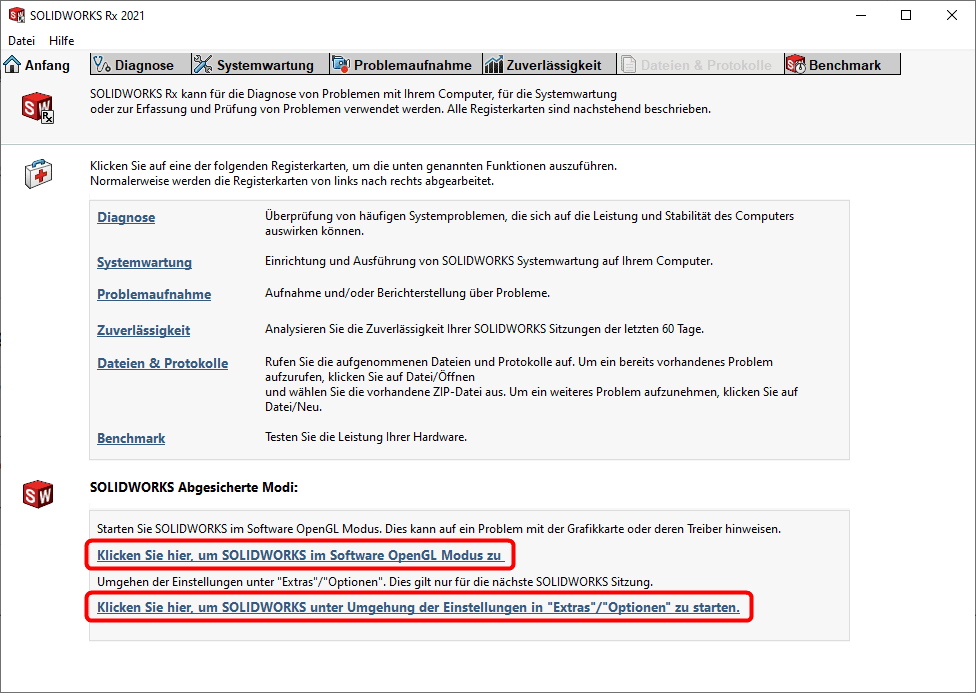Click the intro text starting 'SOLIDWORKS Rx kann für die Diagnose'
The height and width of the screenshot is (693, 976).
(400, 101)
